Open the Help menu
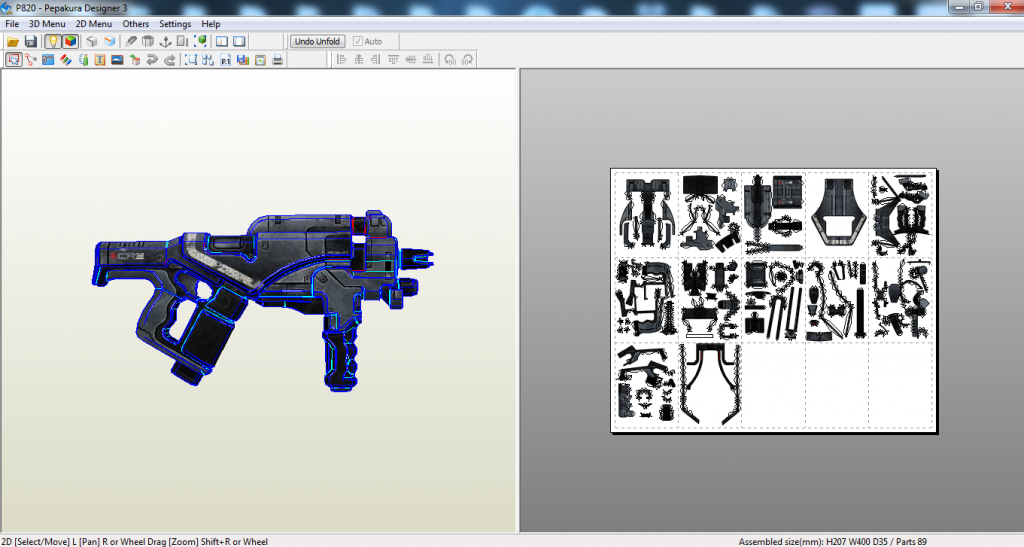1024x547 pixels. [x=210, y=23]
